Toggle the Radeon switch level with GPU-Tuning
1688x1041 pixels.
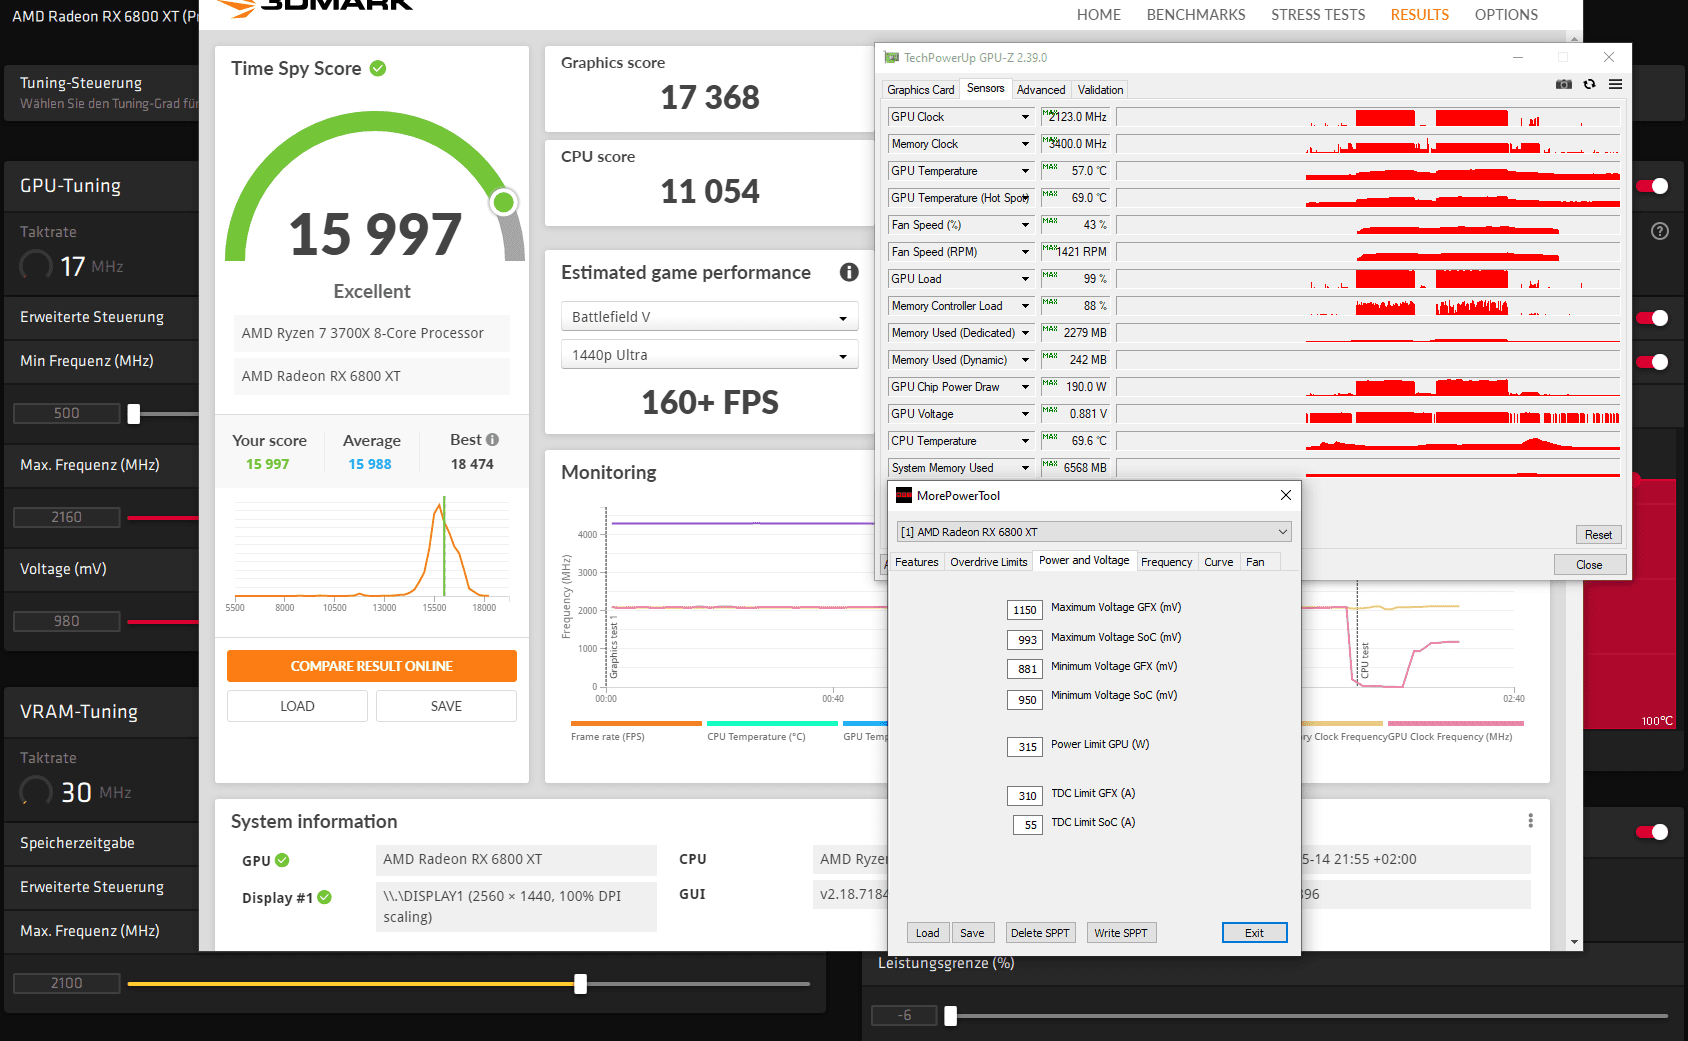tap(1652, 186)
